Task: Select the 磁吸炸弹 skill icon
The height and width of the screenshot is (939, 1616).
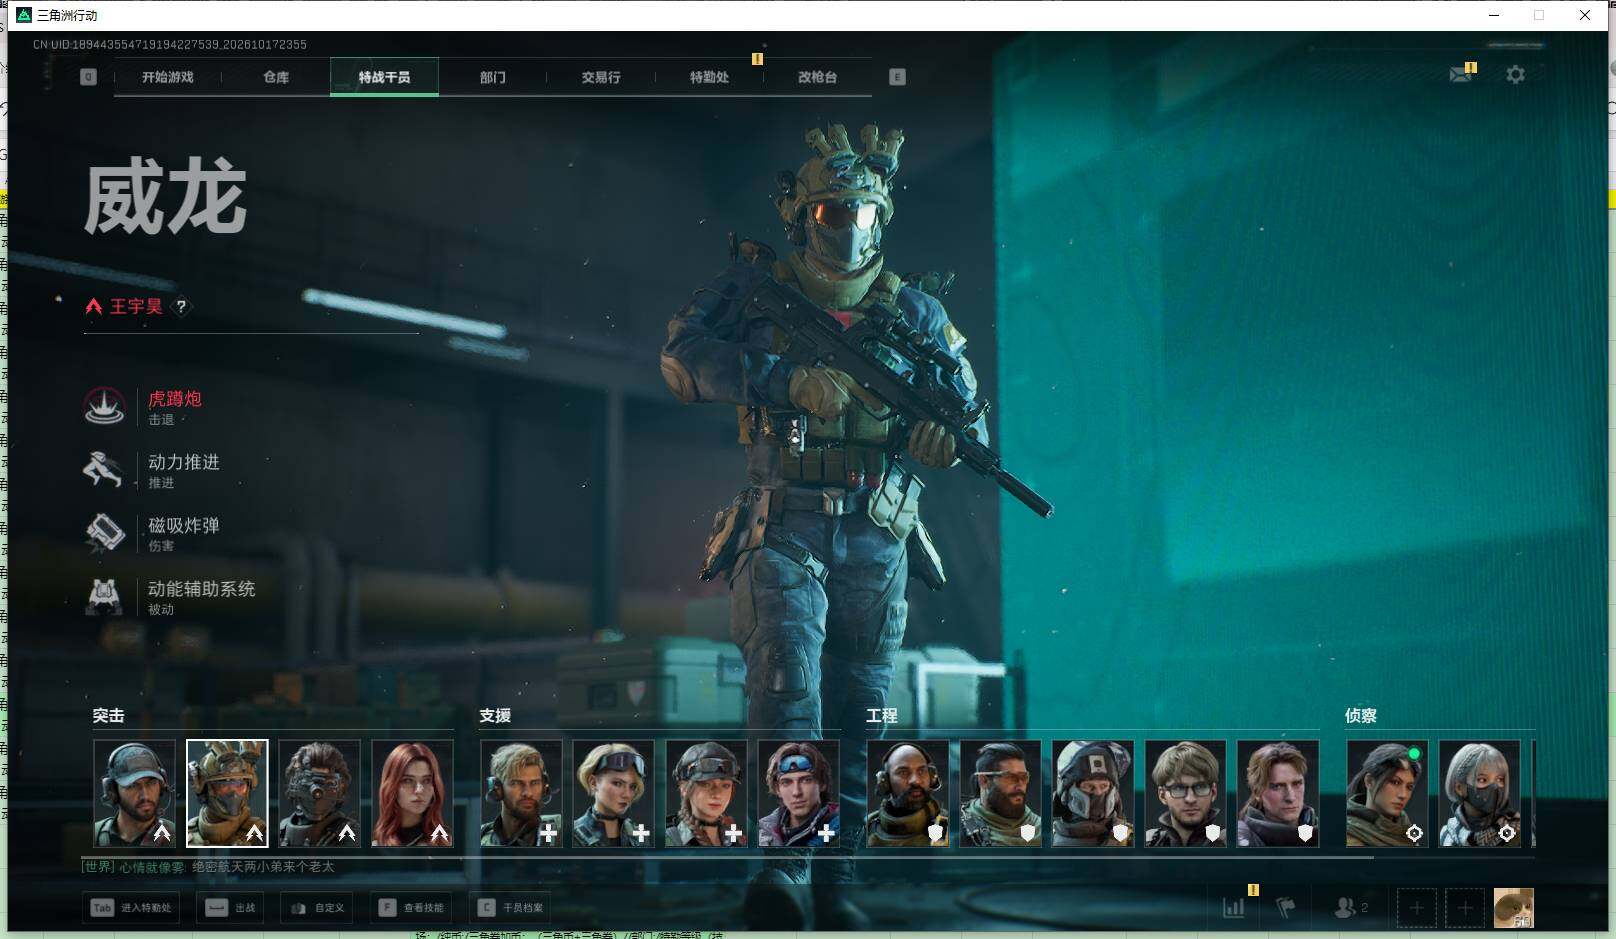Action: coord(104,533)
